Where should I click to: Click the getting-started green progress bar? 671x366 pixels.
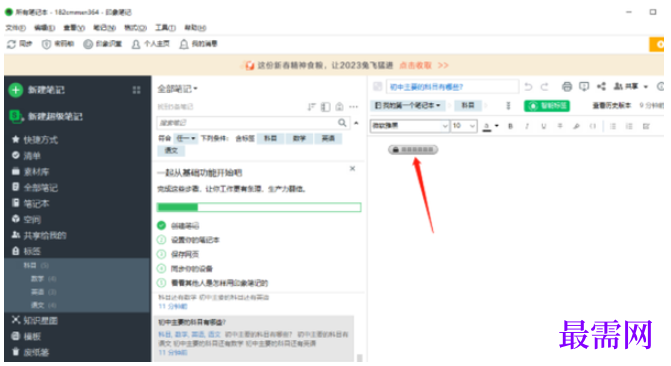pos(259,207)
